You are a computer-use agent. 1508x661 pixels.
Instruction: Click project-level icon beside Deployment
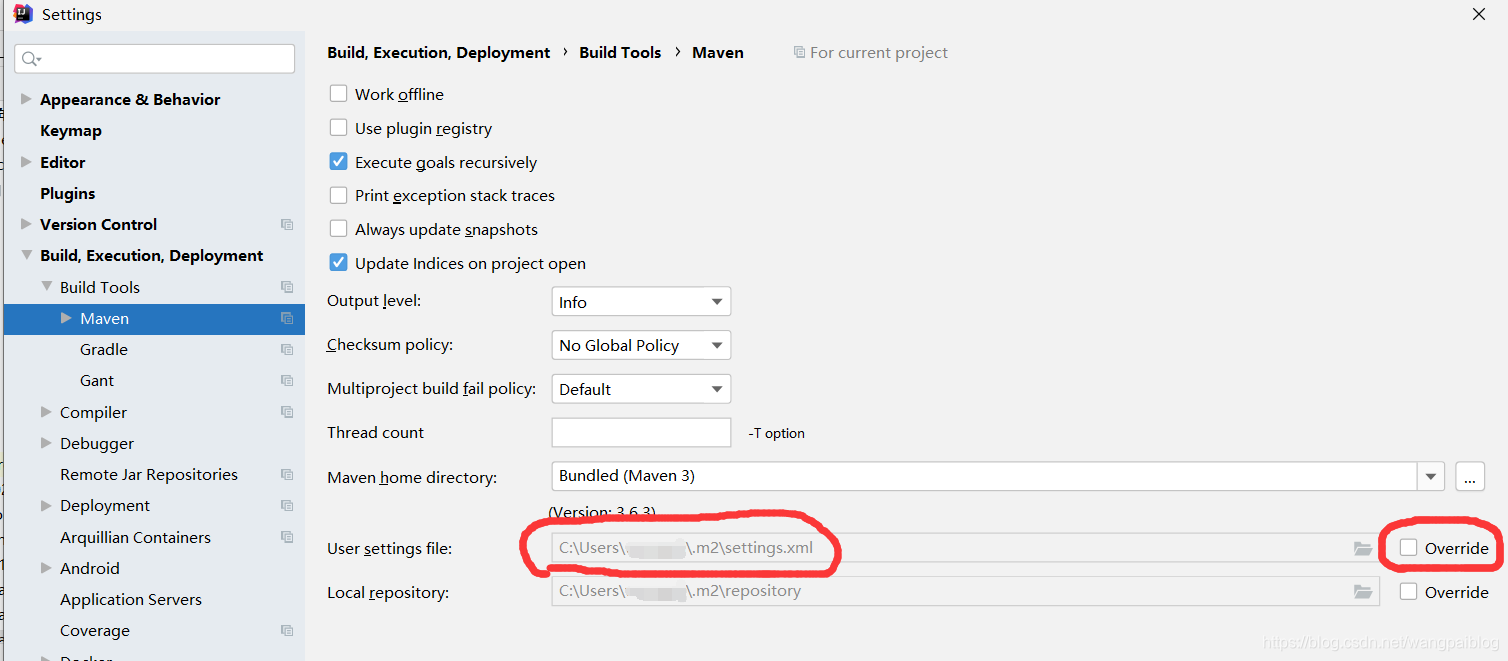(x=287, y=506)
